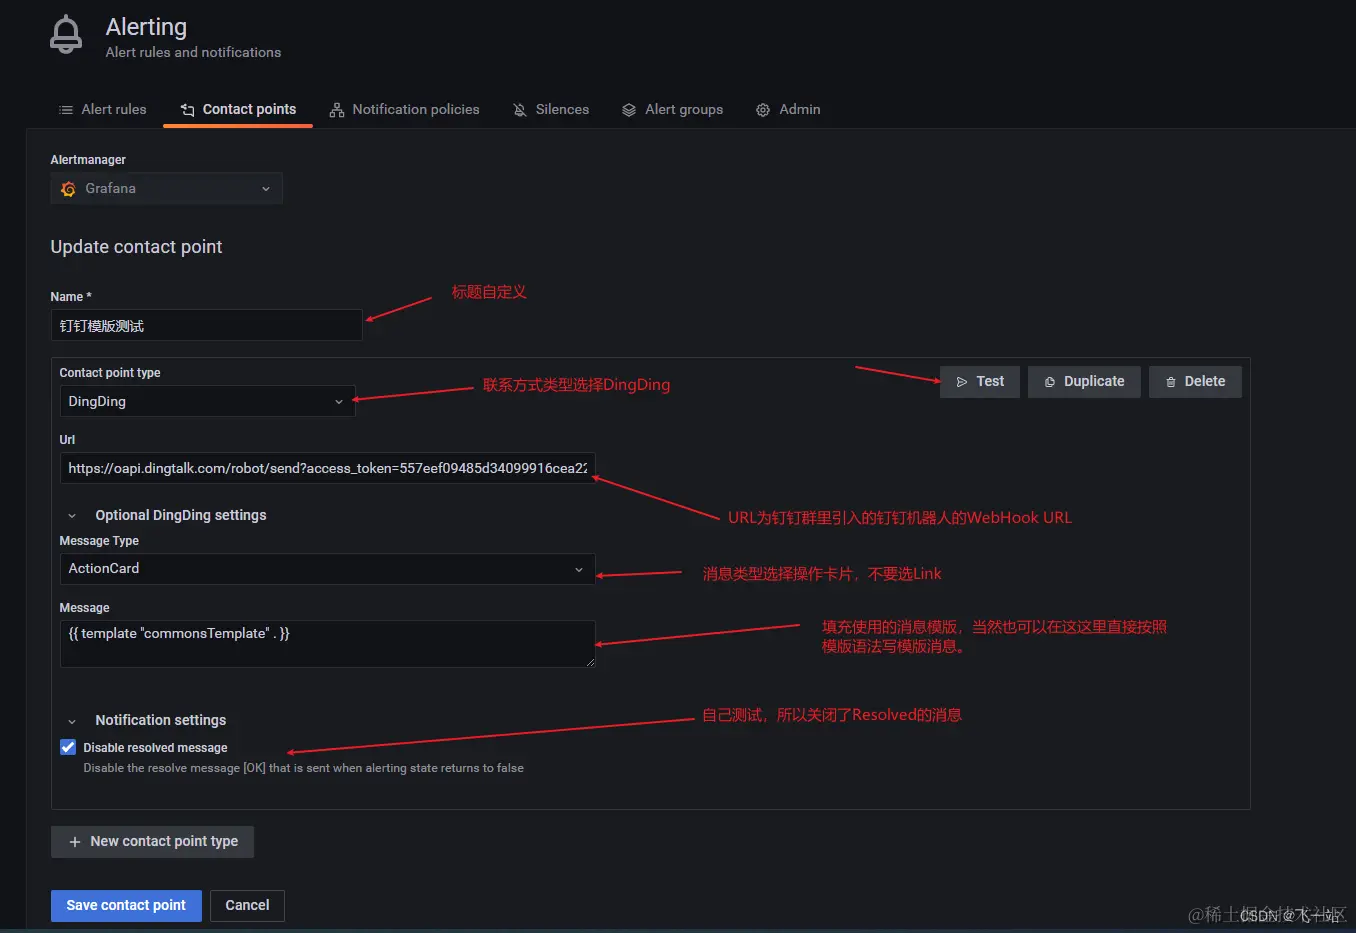Click the plus icon for New contact point type
1356x933 pixels.
point(75,842)
